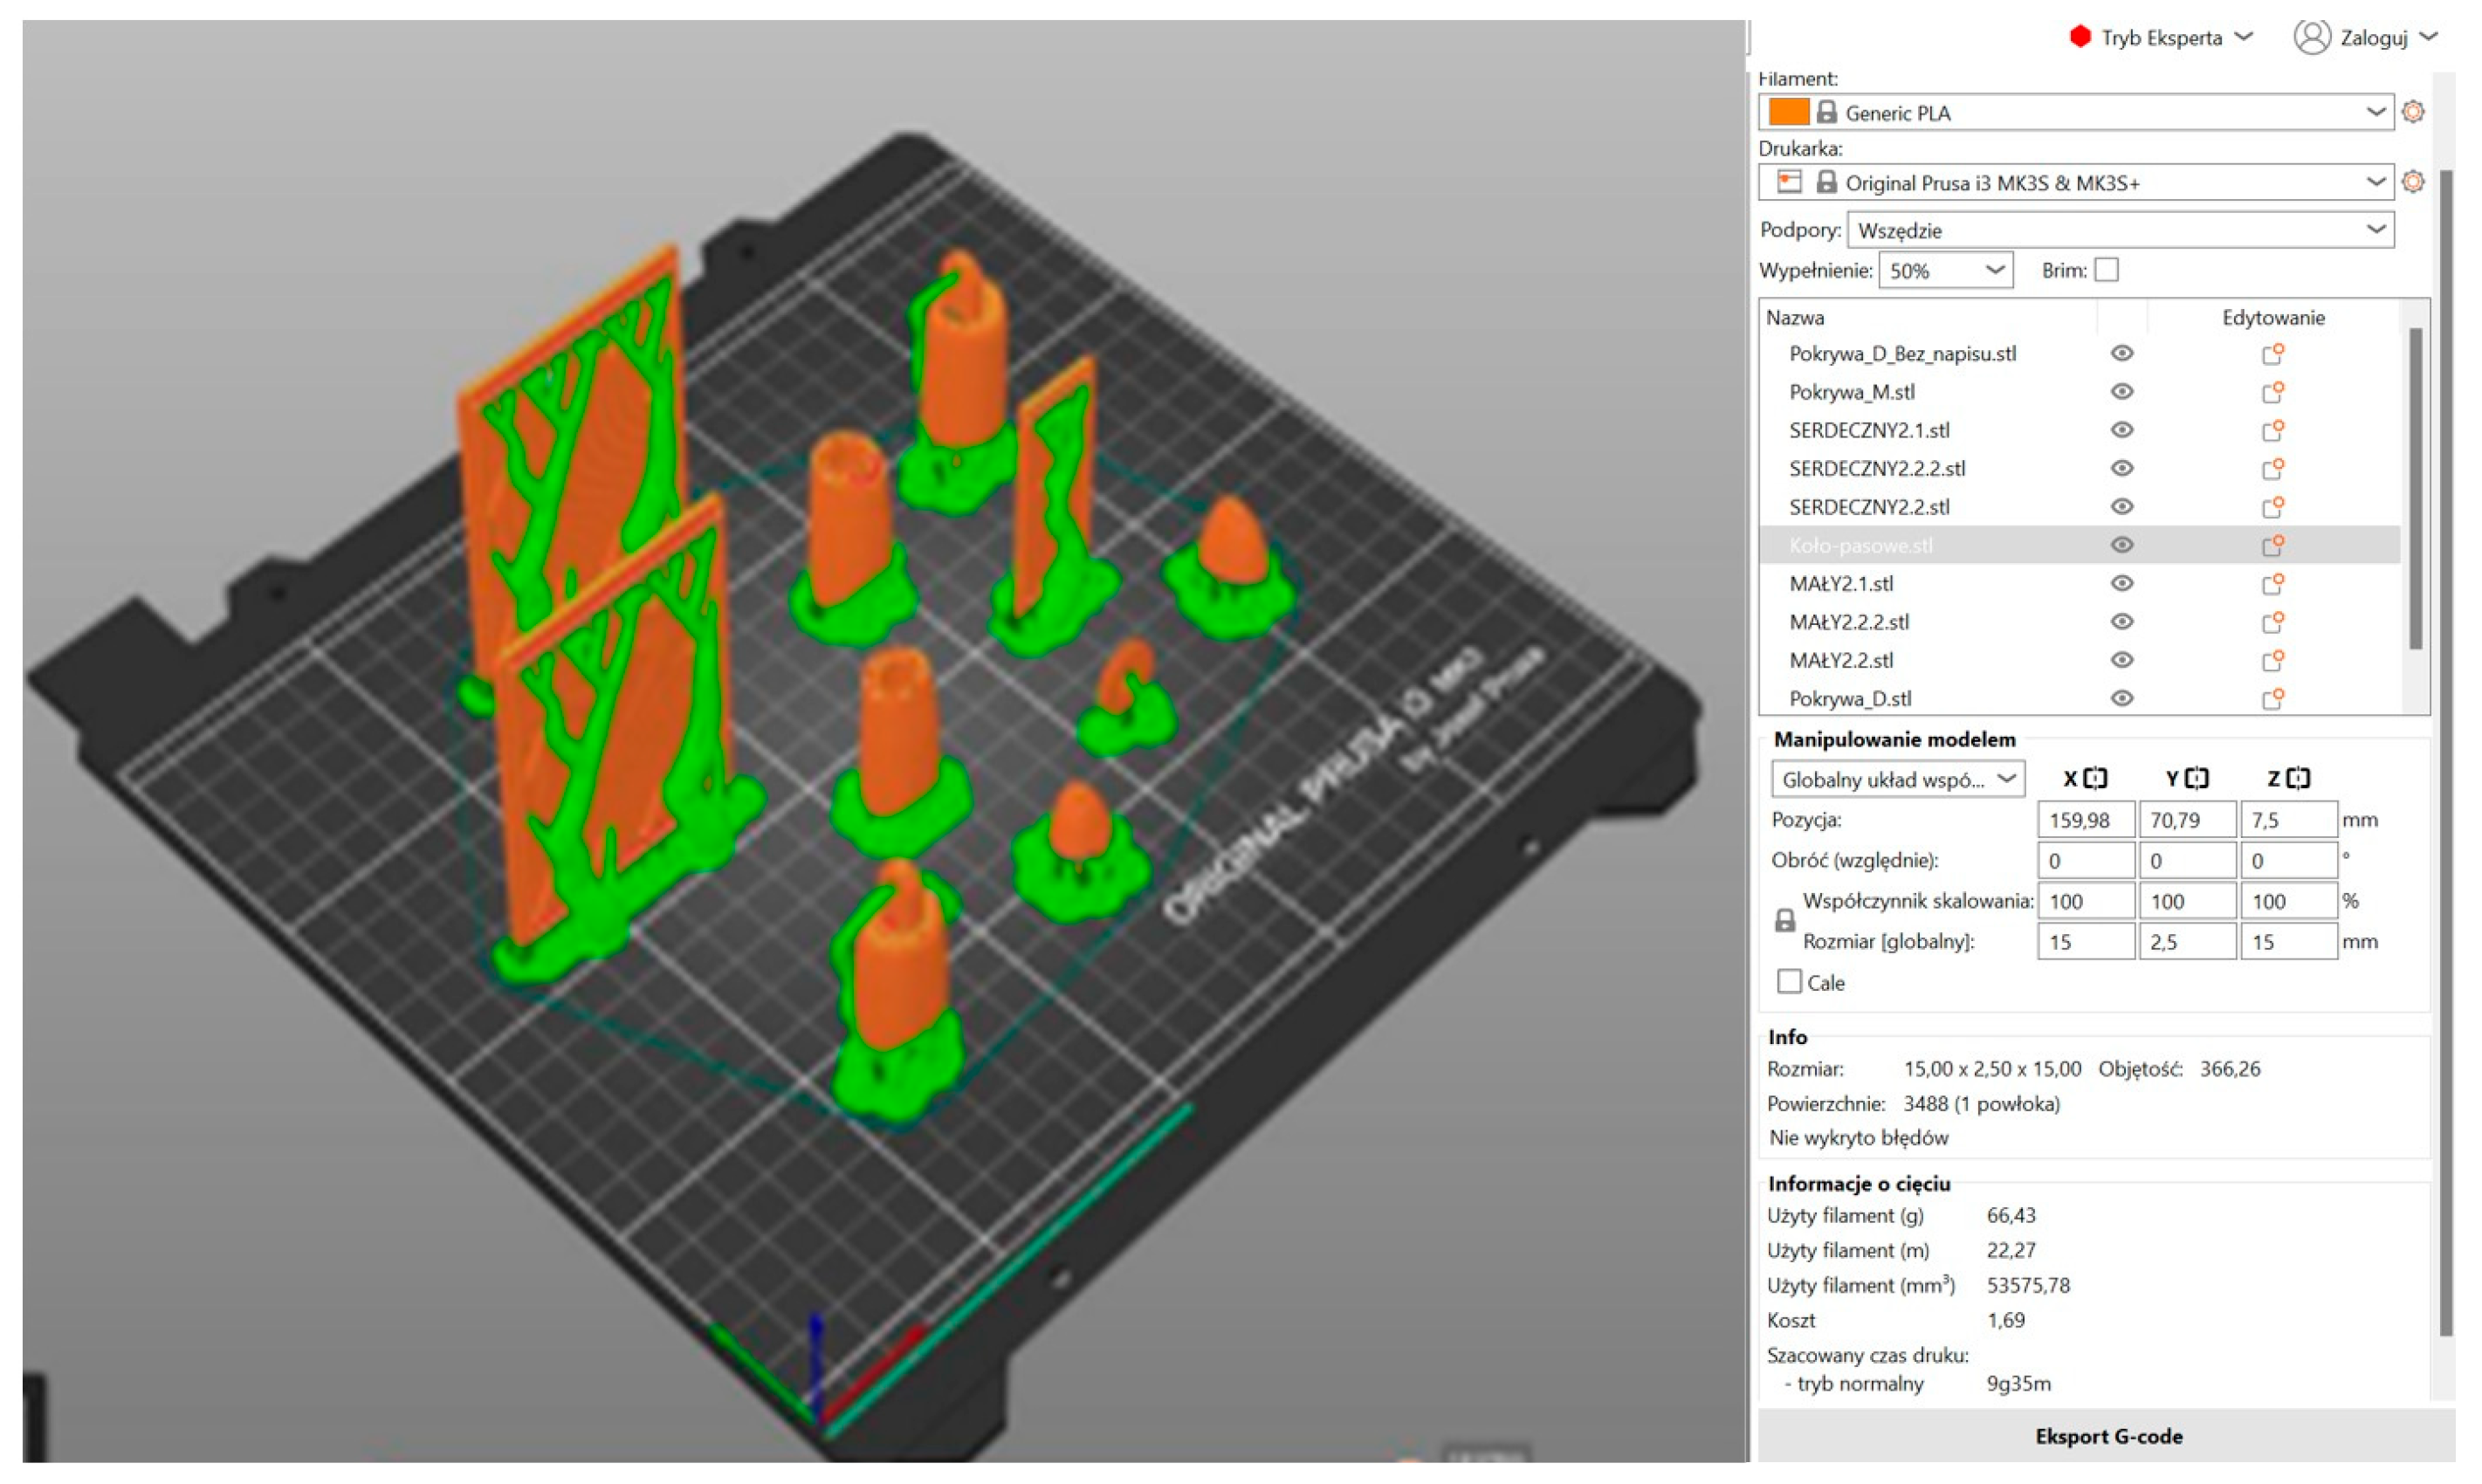Click the scale factor lock icon

pyautogui.click(x=1785, y=921)
